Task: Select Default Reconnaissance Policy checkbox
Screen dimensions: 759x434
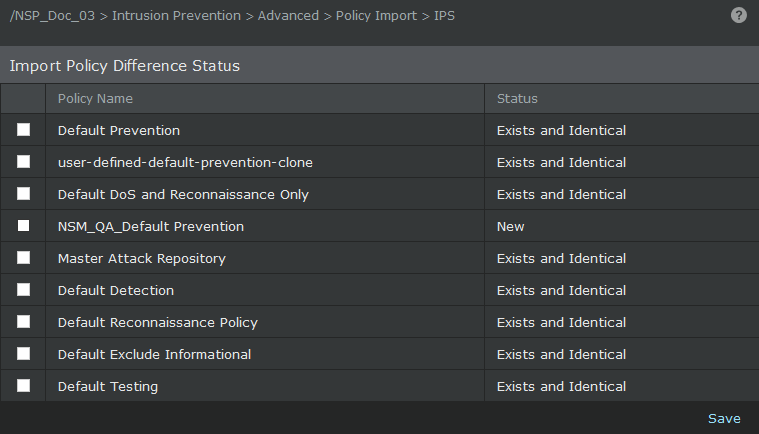Action: click(23, 322)
